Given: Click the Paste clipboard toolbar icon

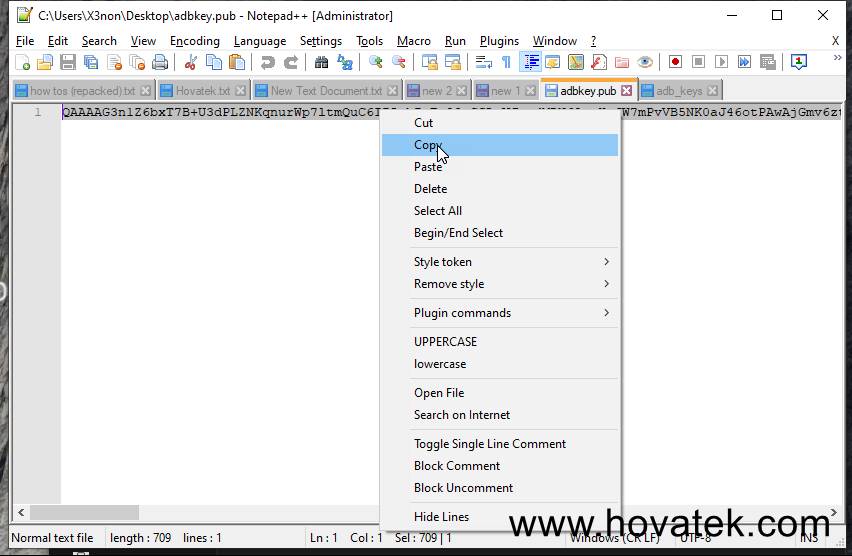Looking at the screenshot, I should pos(237,63).
